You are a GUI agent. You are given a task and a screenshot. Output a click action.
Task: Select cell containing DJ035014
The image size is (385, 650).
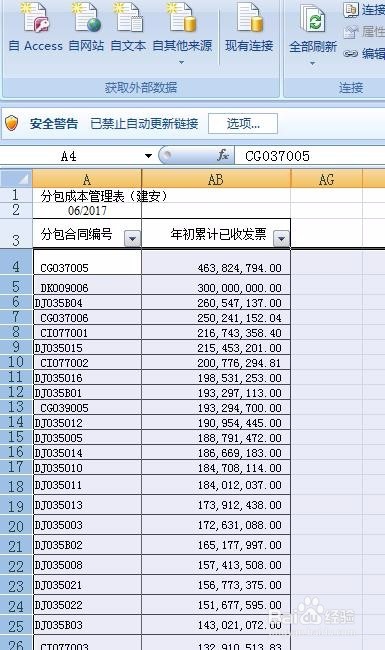tap(87, 452)
